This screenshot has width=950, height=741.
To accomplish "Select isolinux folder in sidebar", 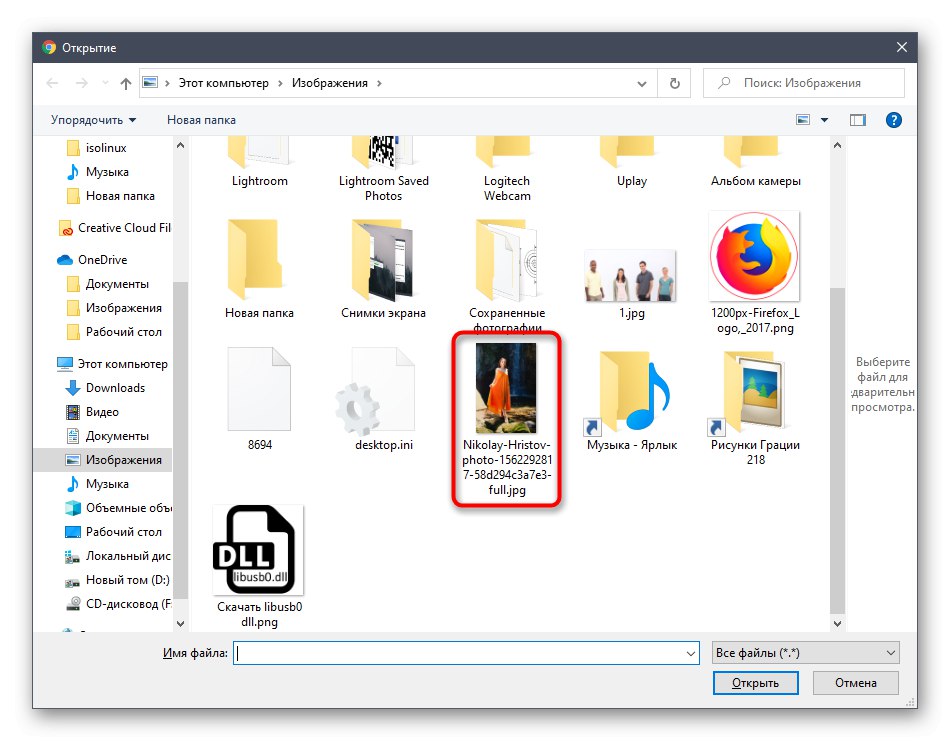I will pyautogui.click(x=97, y=148).
